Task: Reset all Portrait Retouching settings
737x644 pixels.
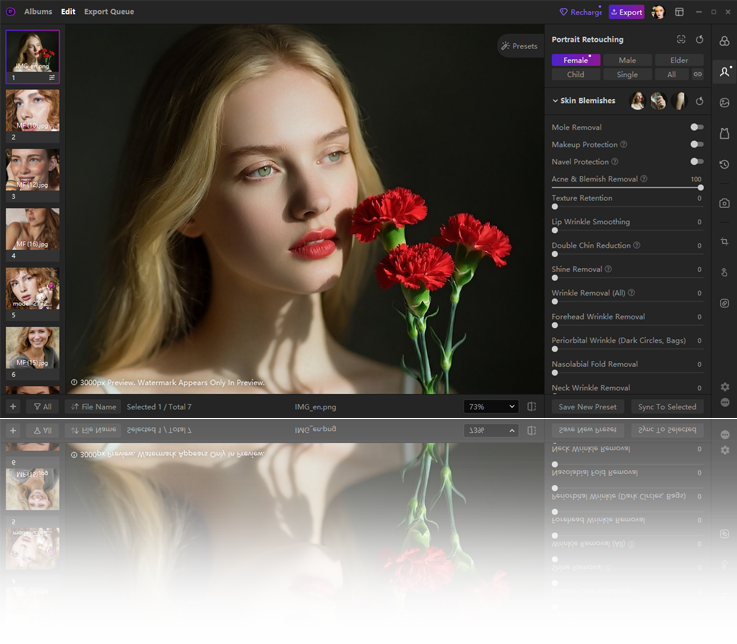Action: [699, 39]
